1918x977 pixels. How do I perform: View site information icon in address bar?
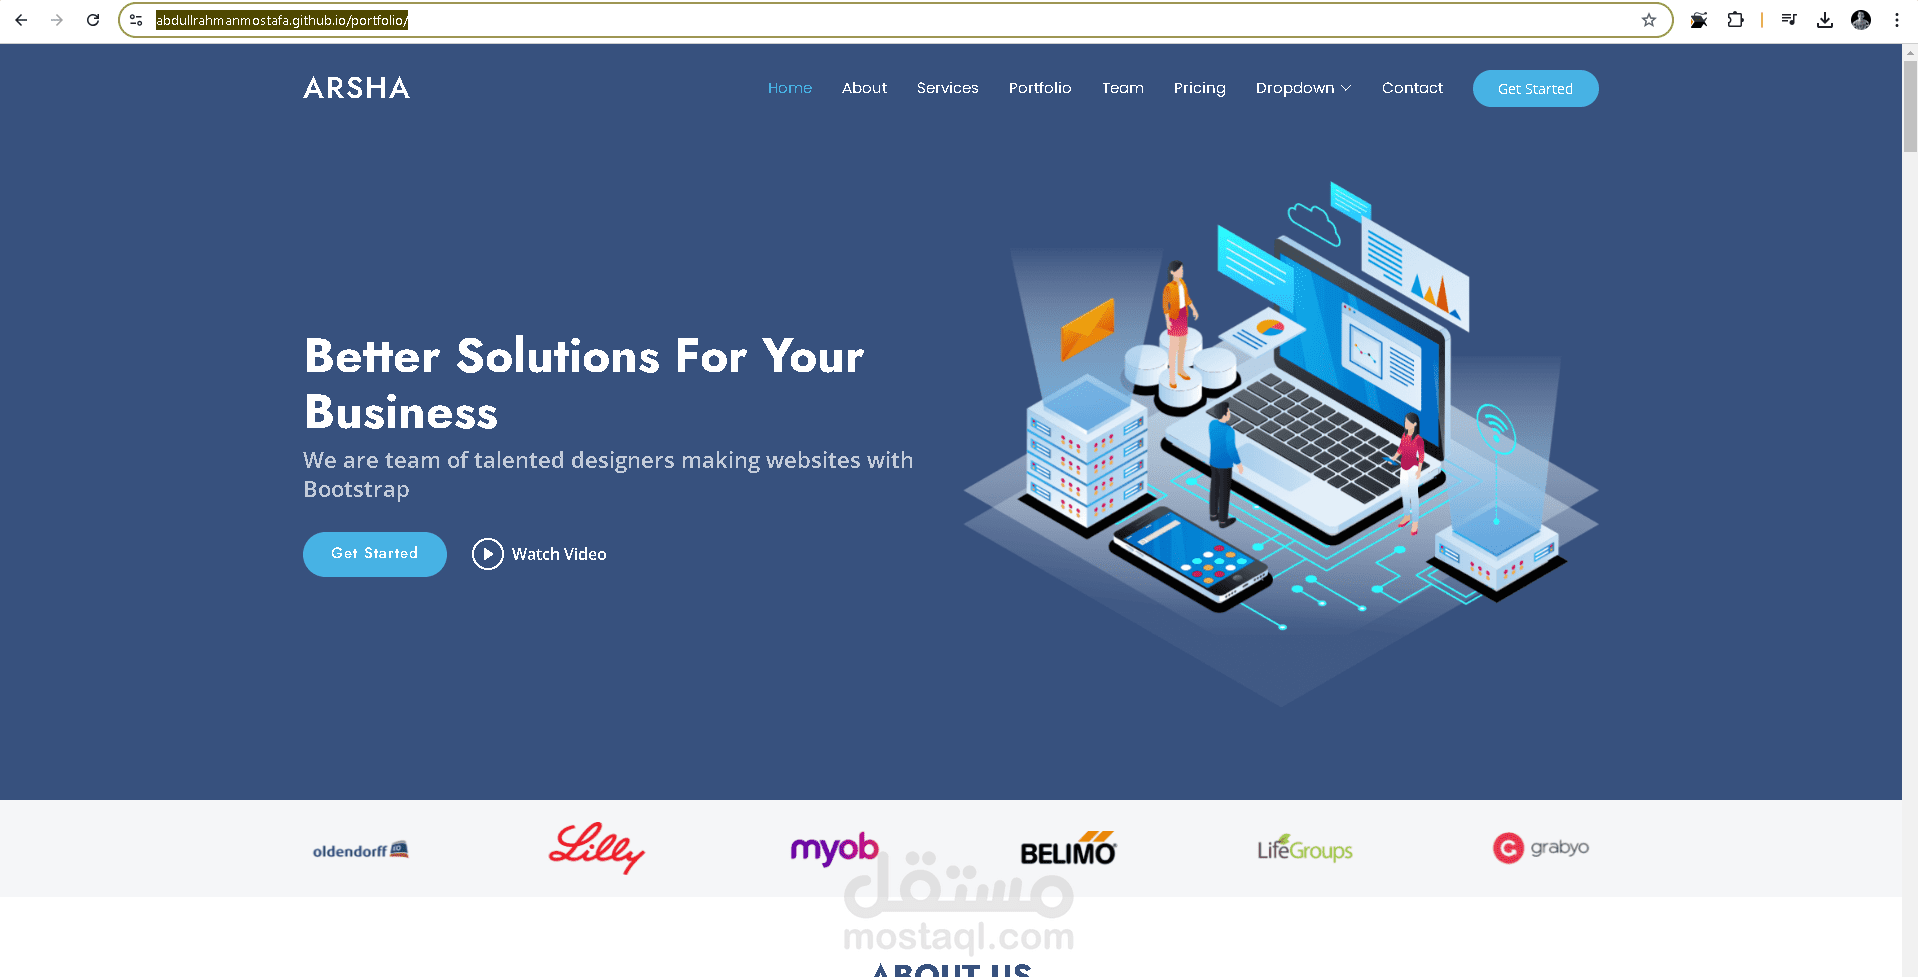(137, 20)
